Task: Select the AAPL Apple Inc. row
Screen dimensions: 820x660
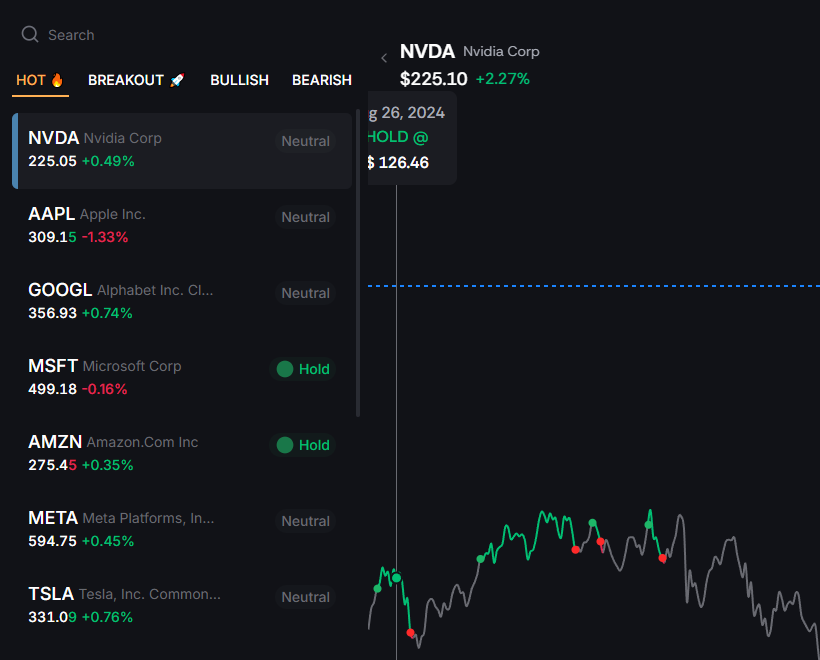Action: pos(182,225)
